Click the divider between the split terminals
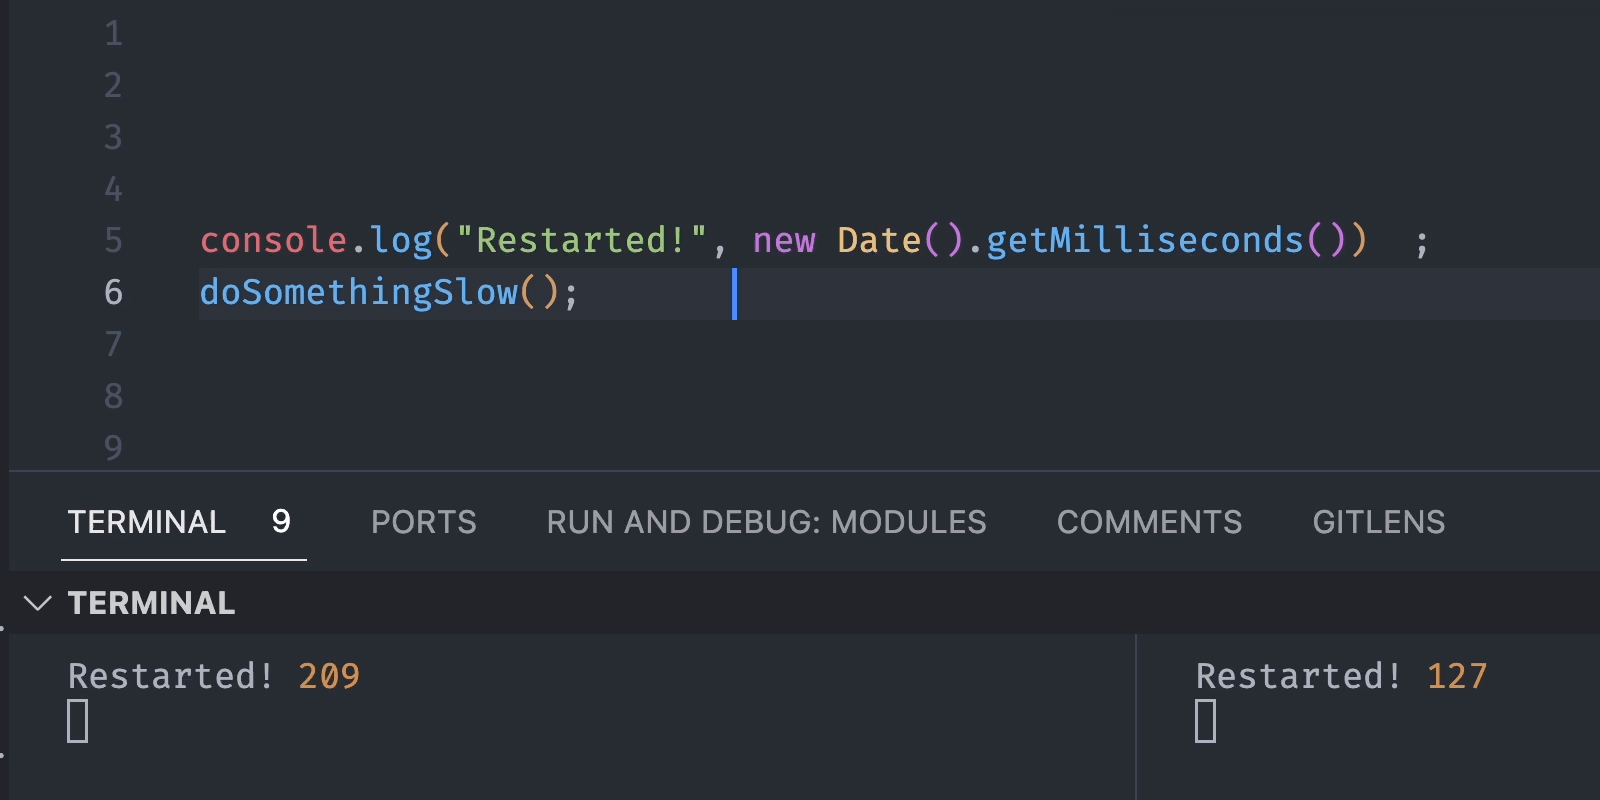Viewport: 1600px width, 800px height. 1136,716
